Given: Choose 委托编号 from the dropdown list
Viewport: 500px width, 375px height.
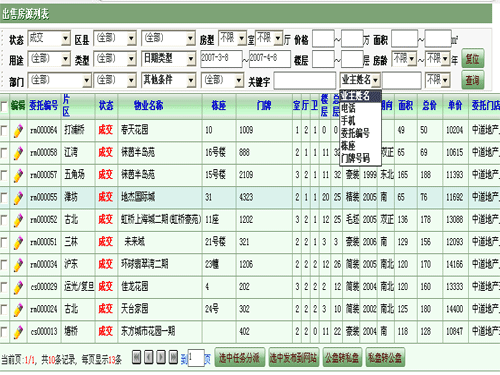Looking at the screenshot, I should (355, 133).
